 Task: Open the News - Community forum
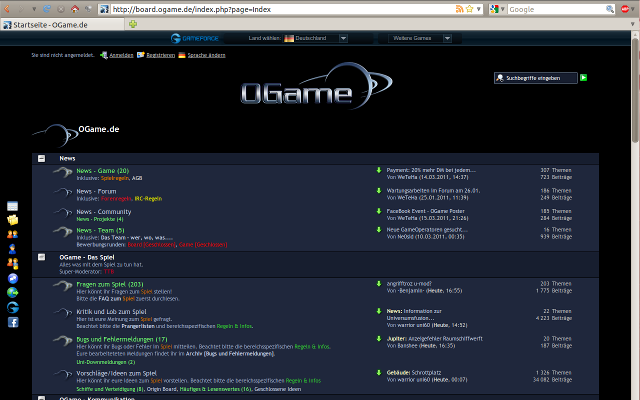(104, 211)
